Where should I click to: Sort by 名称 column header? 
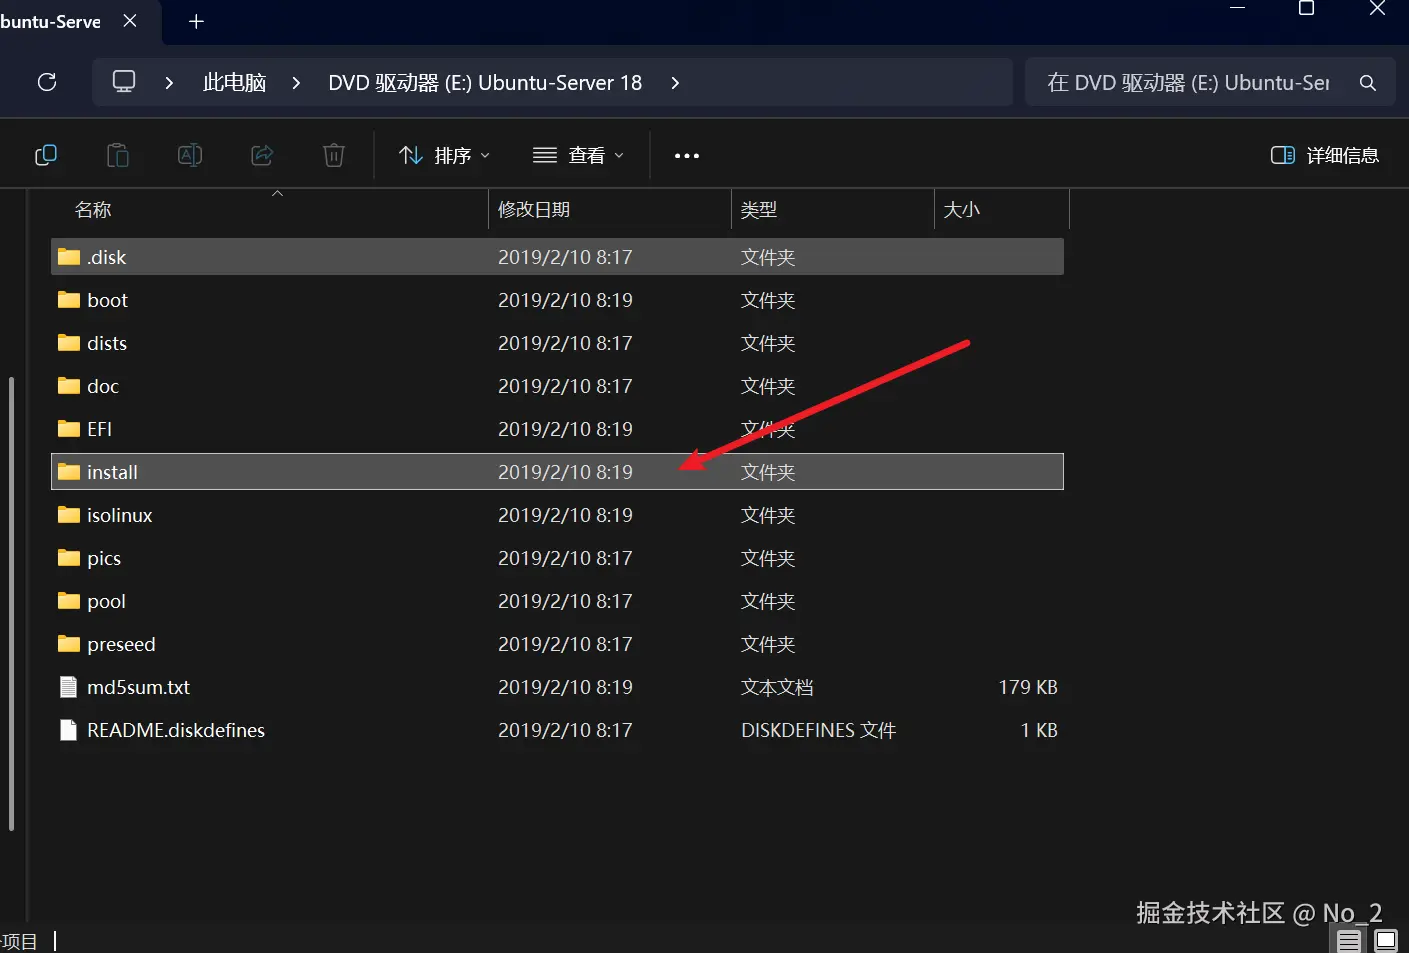(x=93, y=209)
